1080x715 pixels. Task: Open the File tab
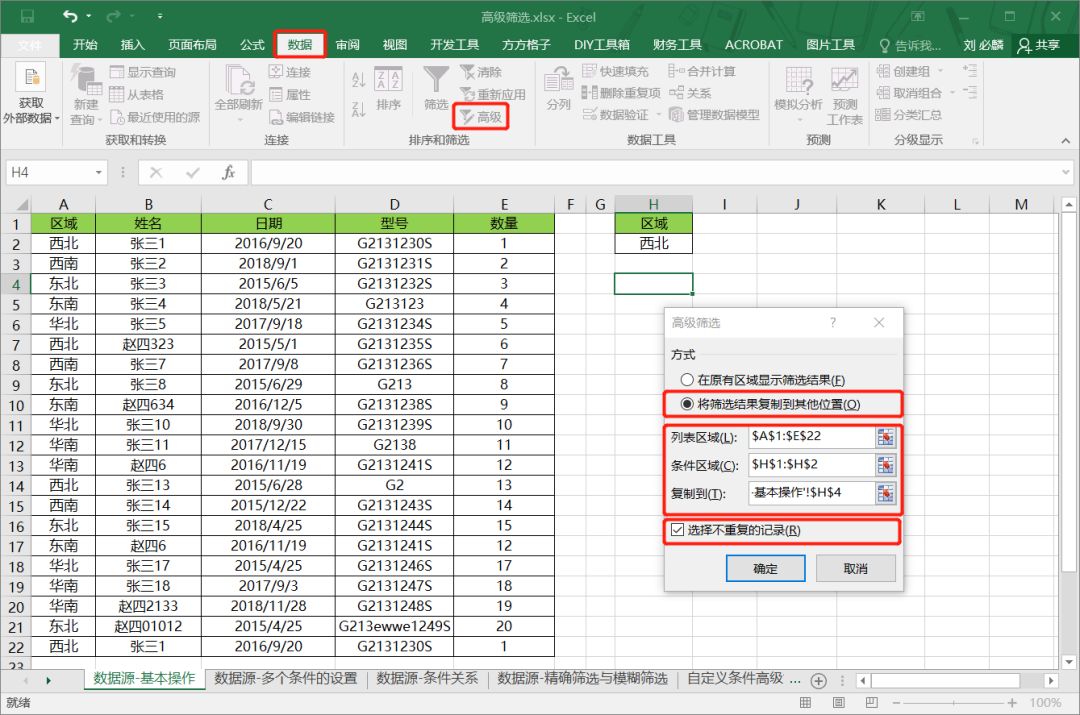tap(30, 45)
